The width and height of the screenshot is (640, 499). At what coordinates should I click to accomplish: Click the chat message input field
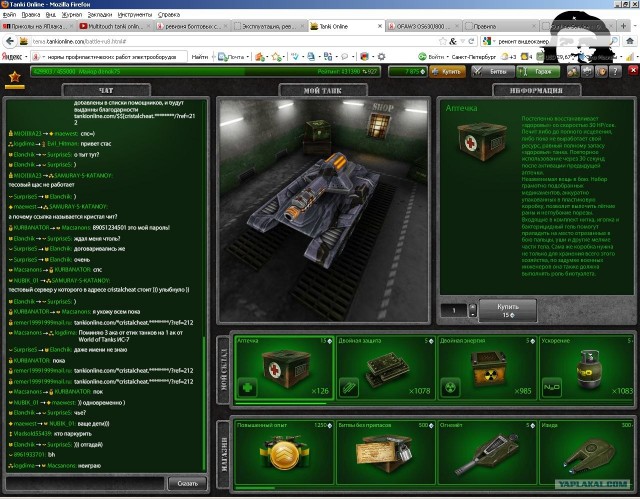(85, 483)
